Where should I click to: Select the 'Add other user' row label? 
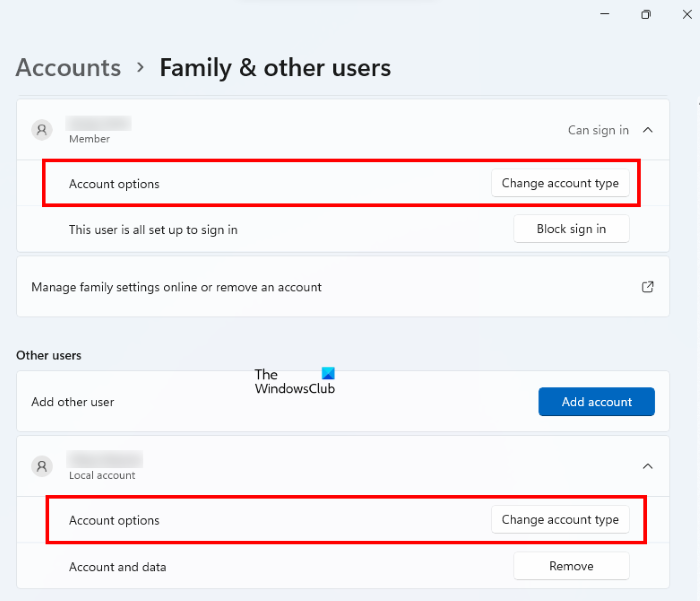click(x=73, y=402)
